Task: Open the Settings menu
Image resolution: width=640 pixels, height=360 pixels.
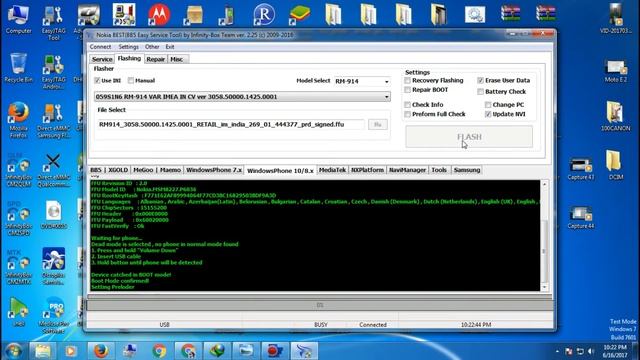Action: point(129,47)
